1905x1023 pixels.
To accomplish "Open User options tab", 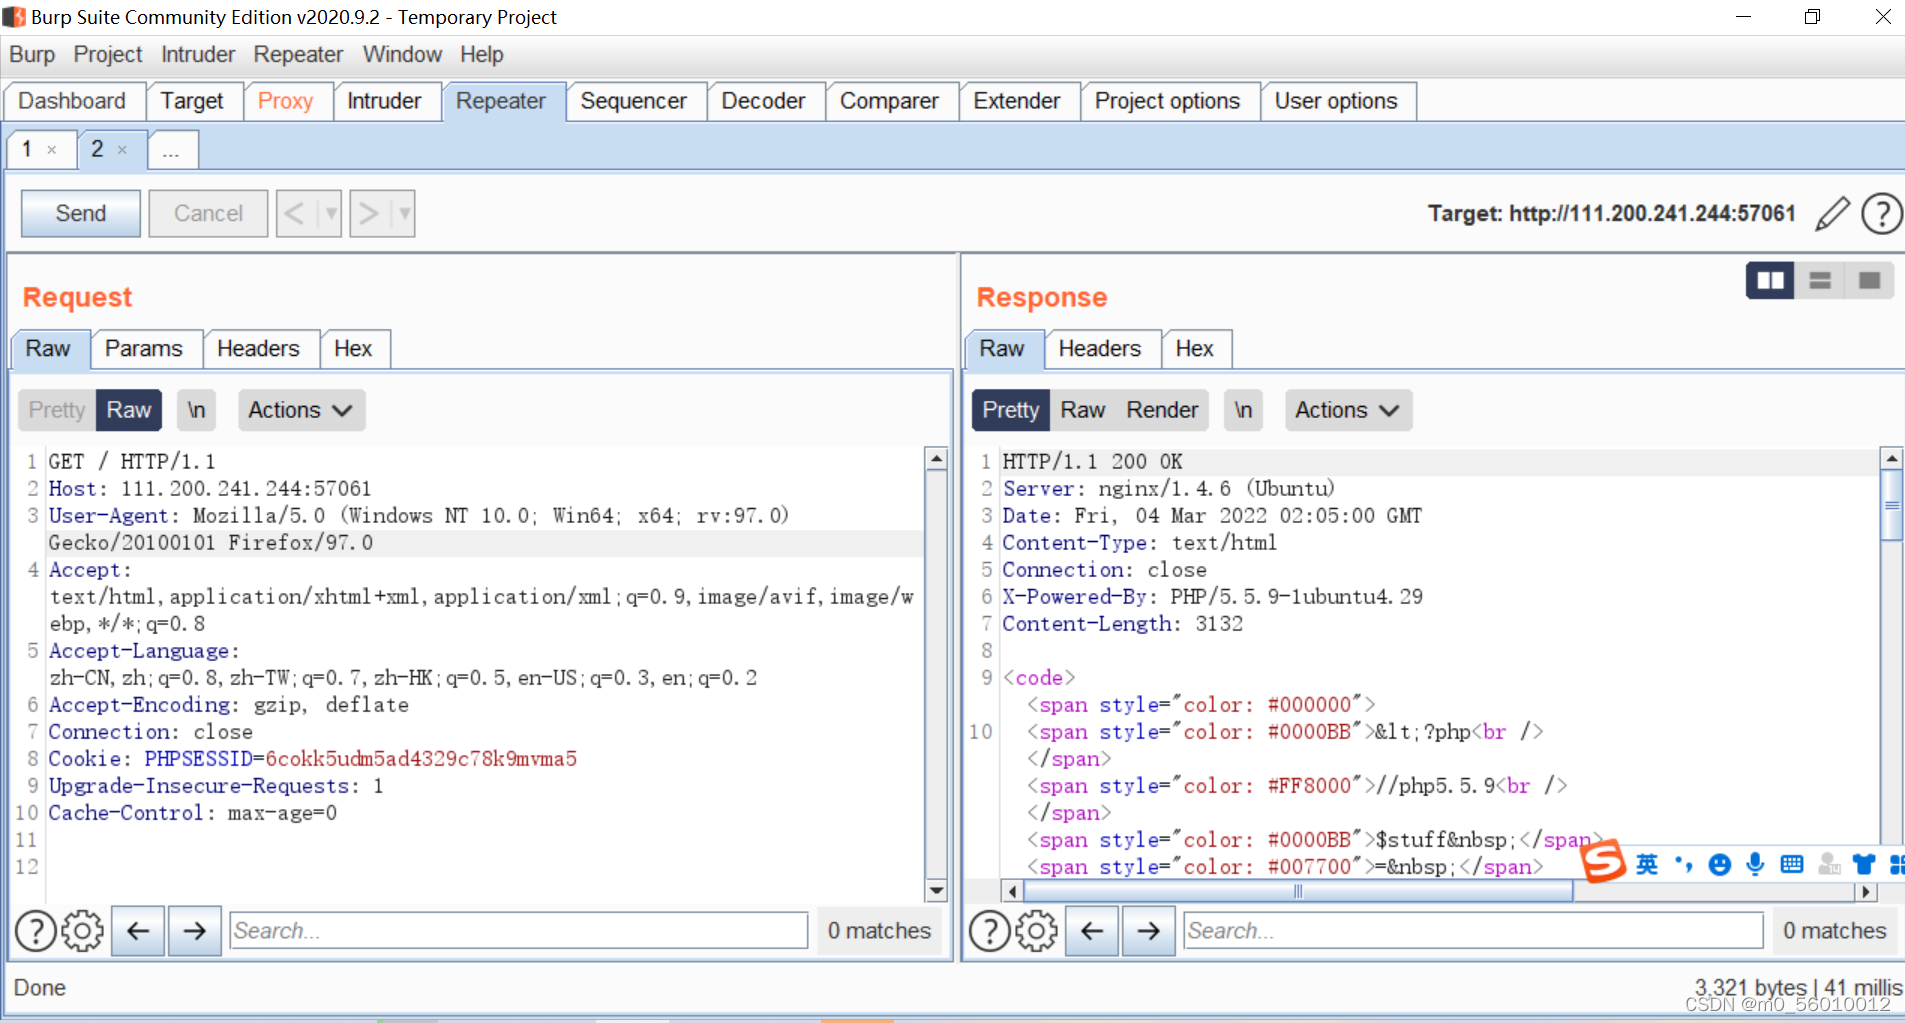I will 1336,101.
